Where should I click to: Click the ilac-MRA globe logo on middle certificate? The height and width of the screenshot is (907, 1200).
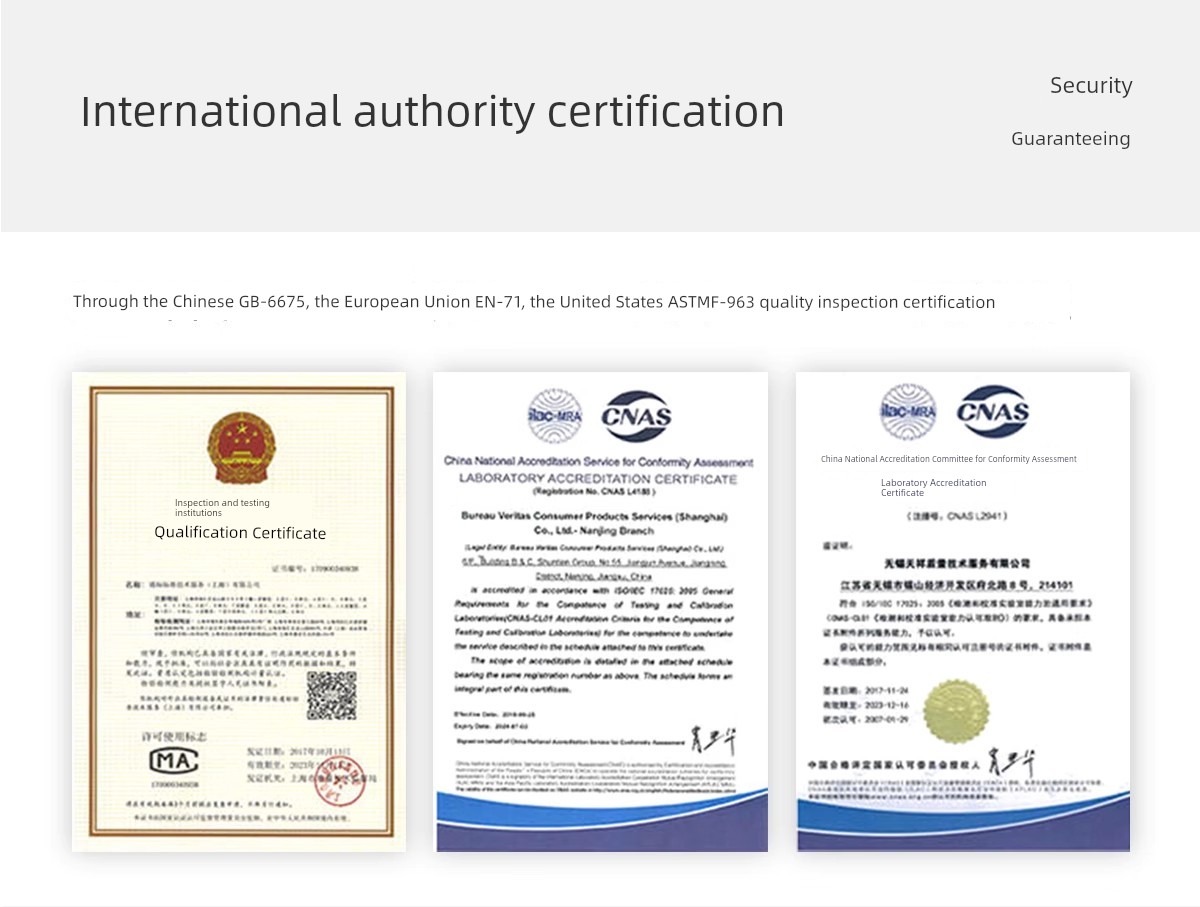(555, 416)
